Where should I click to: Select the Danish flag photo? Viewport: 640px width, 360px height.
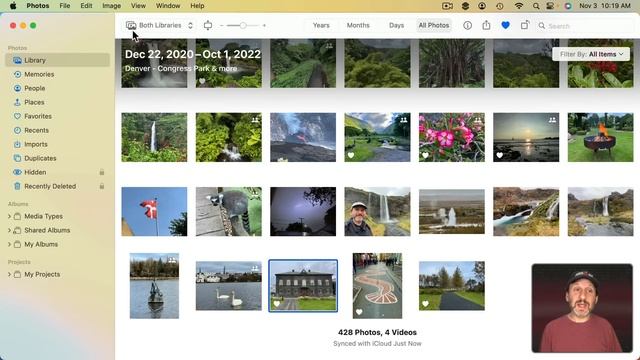(x=154, y=211)
